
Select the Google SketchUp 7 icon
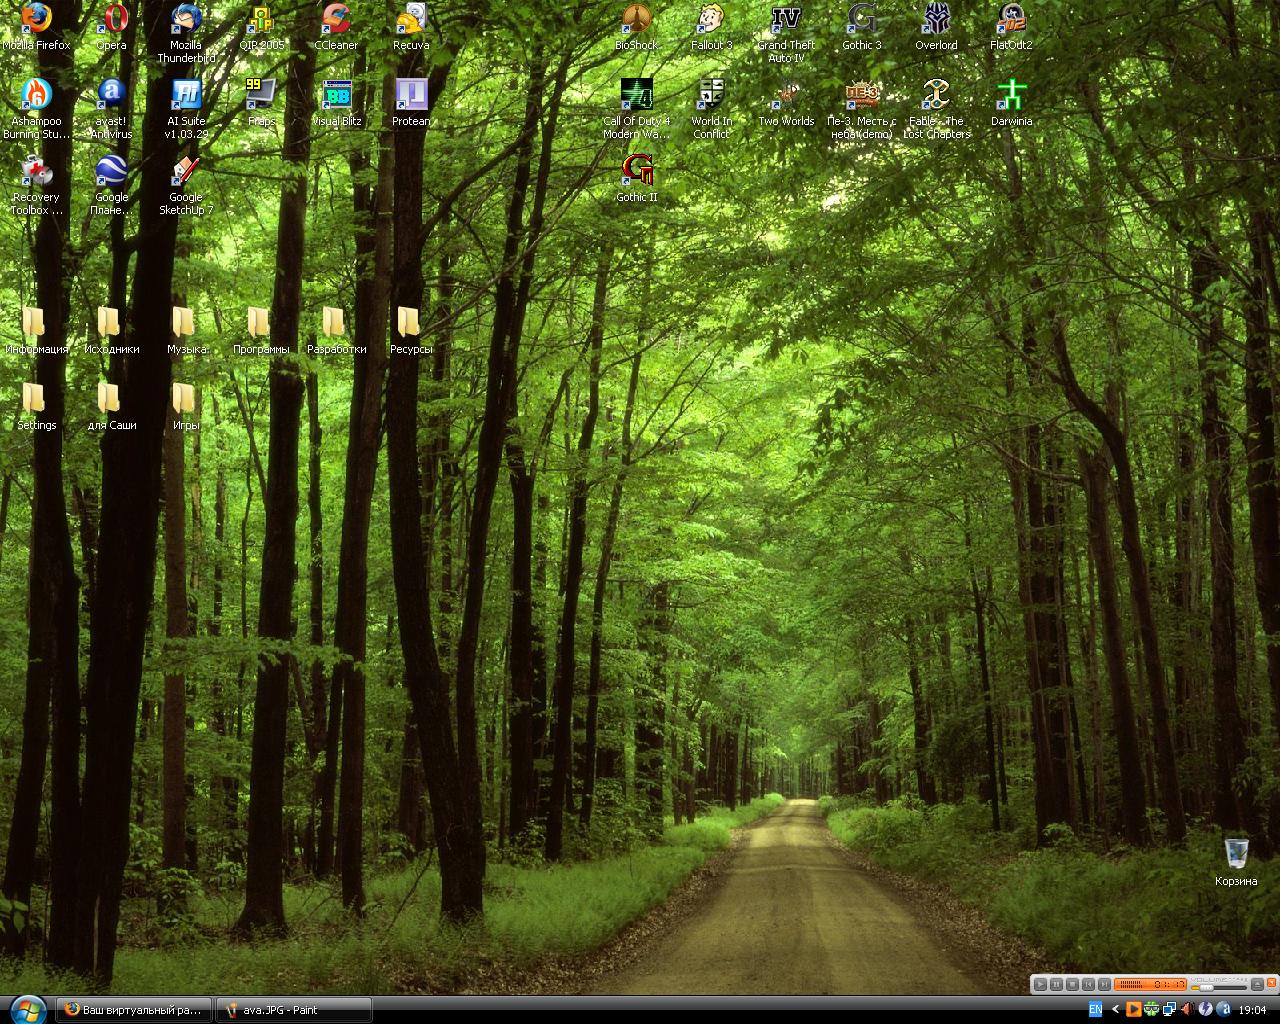coord(186,172)
